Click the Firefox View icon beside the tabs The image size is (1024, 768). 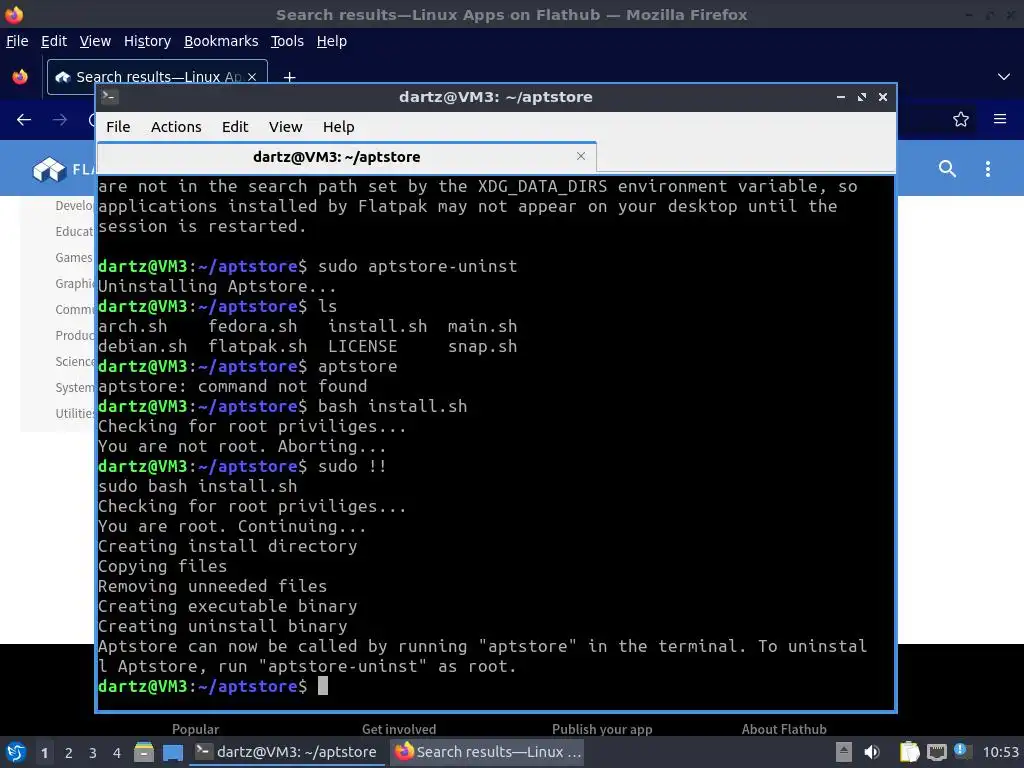tap(20, 77)
